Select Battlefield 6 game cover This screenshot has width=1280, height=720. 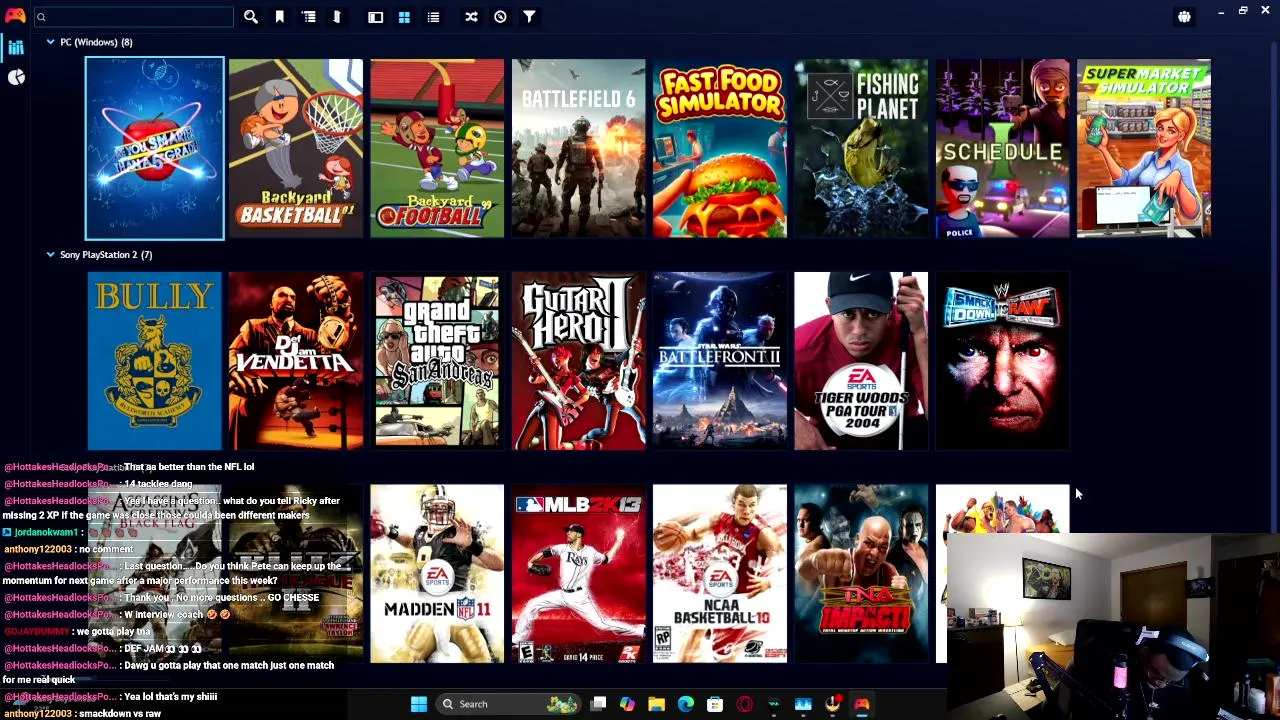(x=579, y=148)
